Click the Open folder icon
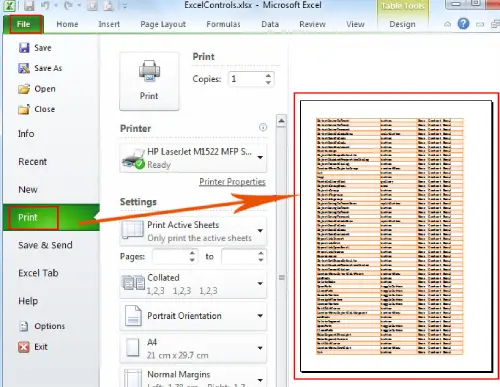 (24, 89)
